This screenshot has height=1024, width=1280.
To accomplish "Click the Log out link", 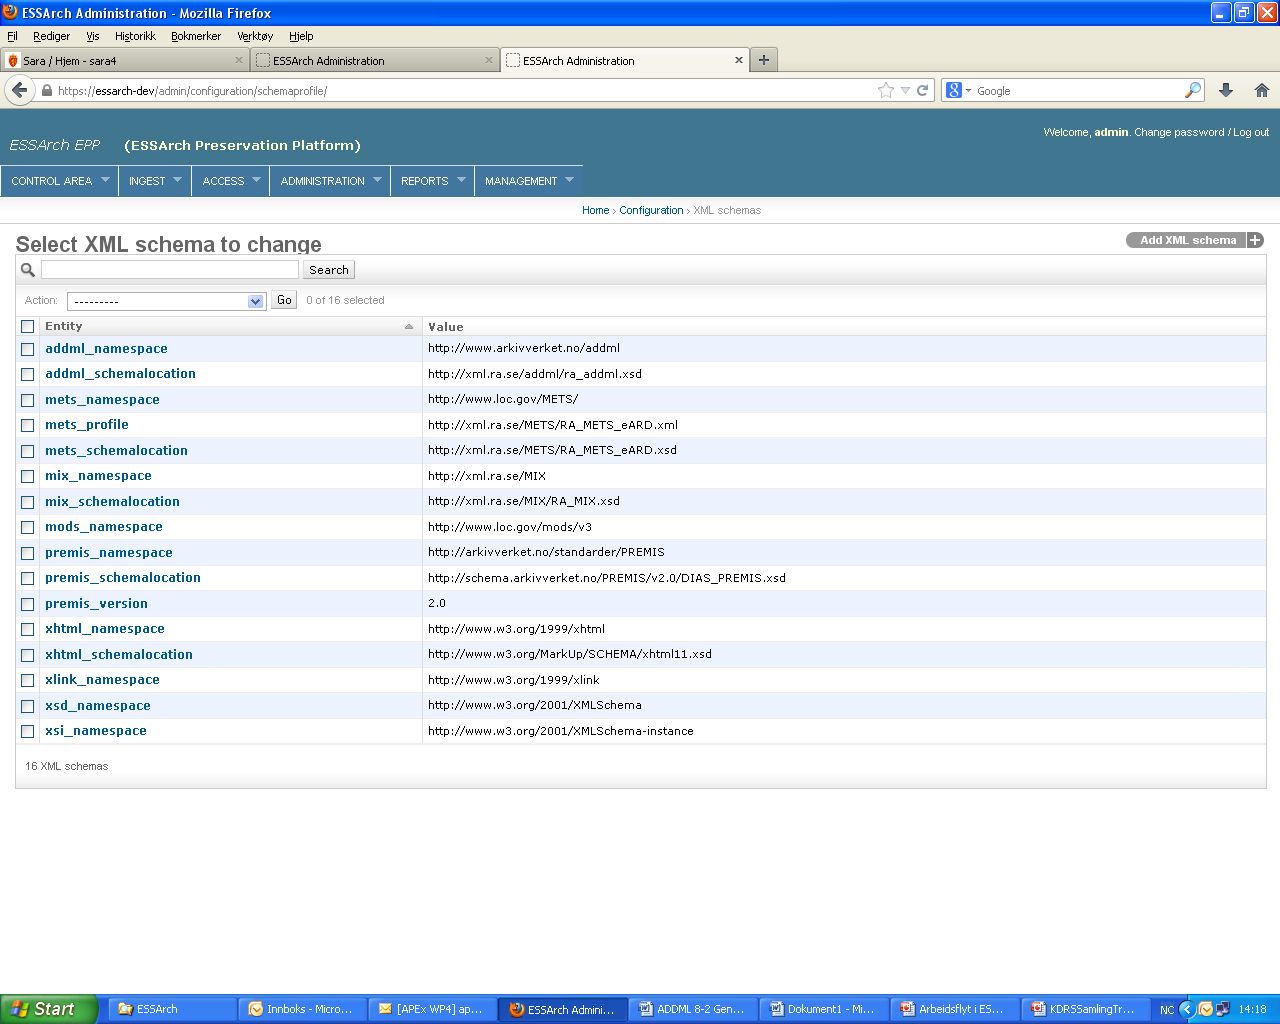I will [1251, 132].
